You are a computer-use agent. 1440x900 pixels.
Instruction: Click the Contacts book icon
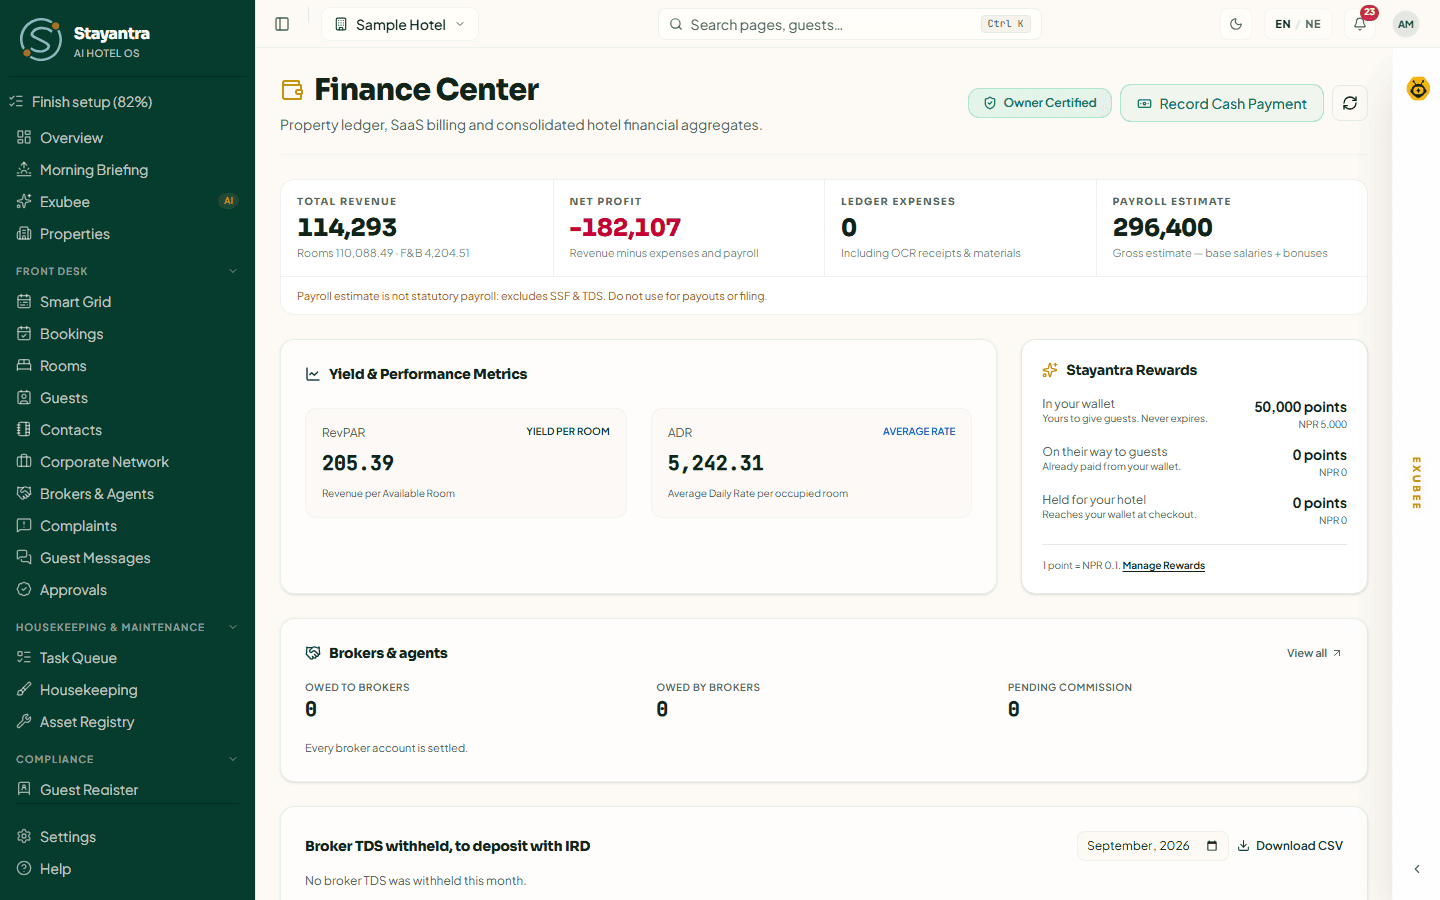pos(24,429)
